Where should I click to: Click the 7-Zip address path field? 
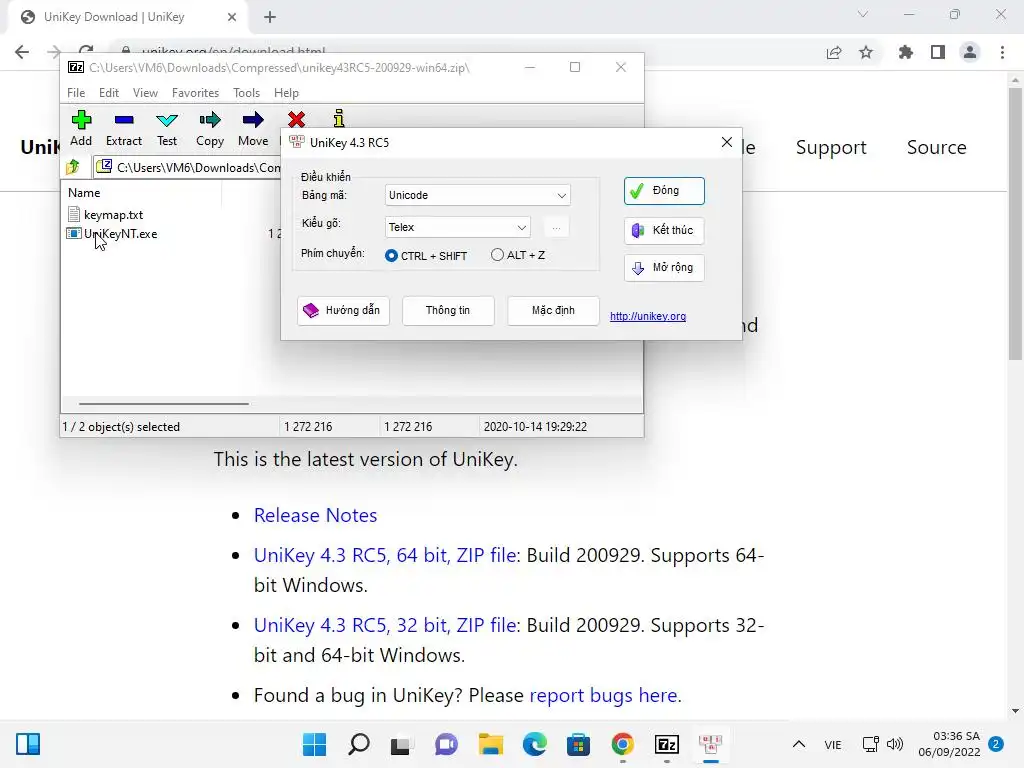[x=188, y=167]
